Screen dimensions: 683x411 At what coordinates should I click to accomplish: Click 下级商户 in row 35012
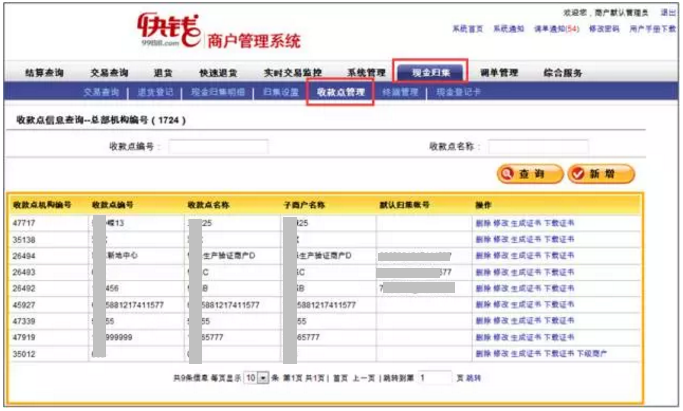click(592, 354)
